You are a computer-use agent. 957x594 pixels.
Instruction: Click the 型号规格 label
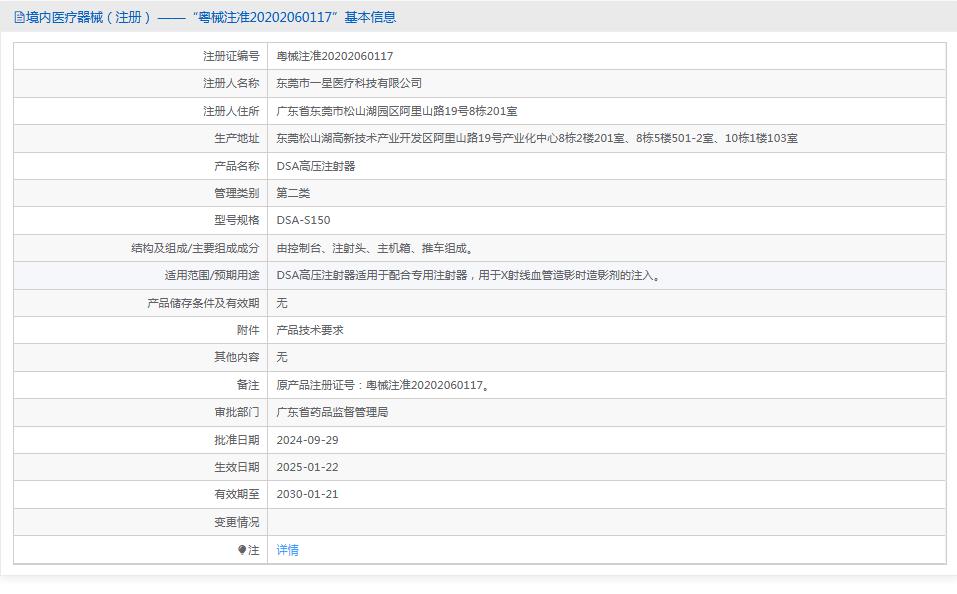coord(237,220)
